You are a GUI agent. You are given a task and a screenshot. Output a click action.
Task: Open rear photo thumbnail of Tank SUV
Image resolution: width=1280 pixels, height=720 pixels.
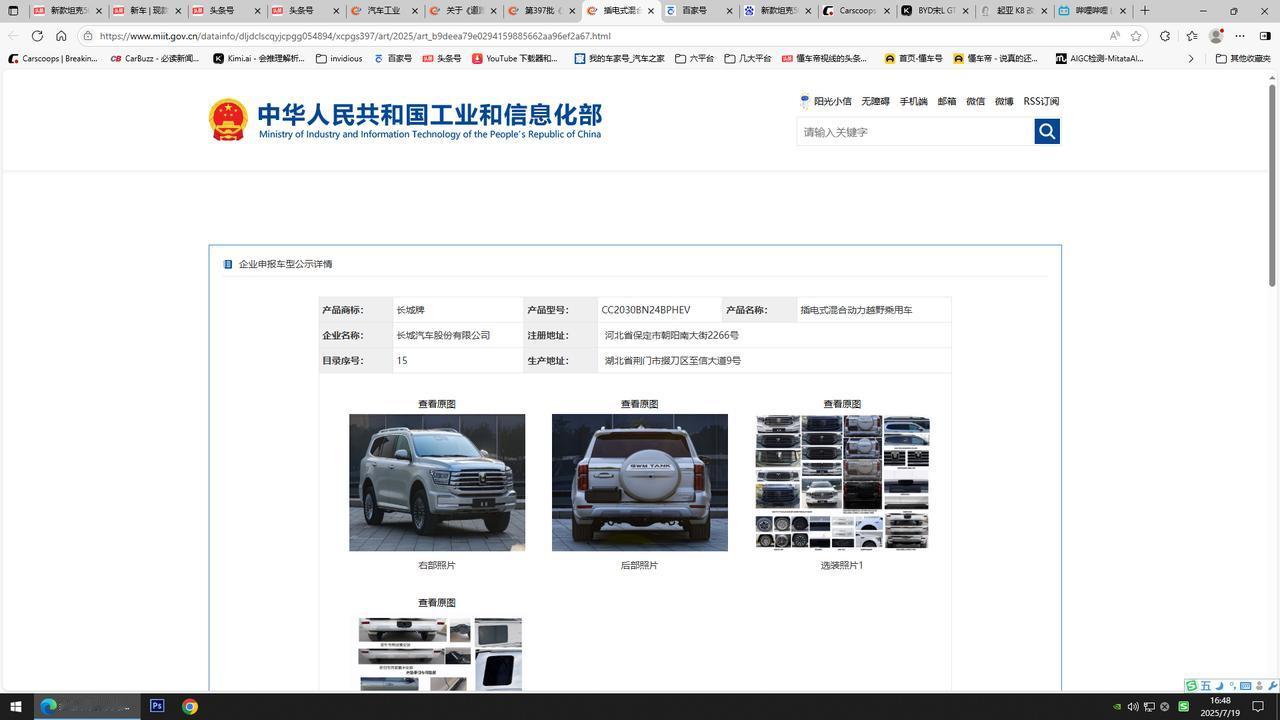tap(640, 482)
